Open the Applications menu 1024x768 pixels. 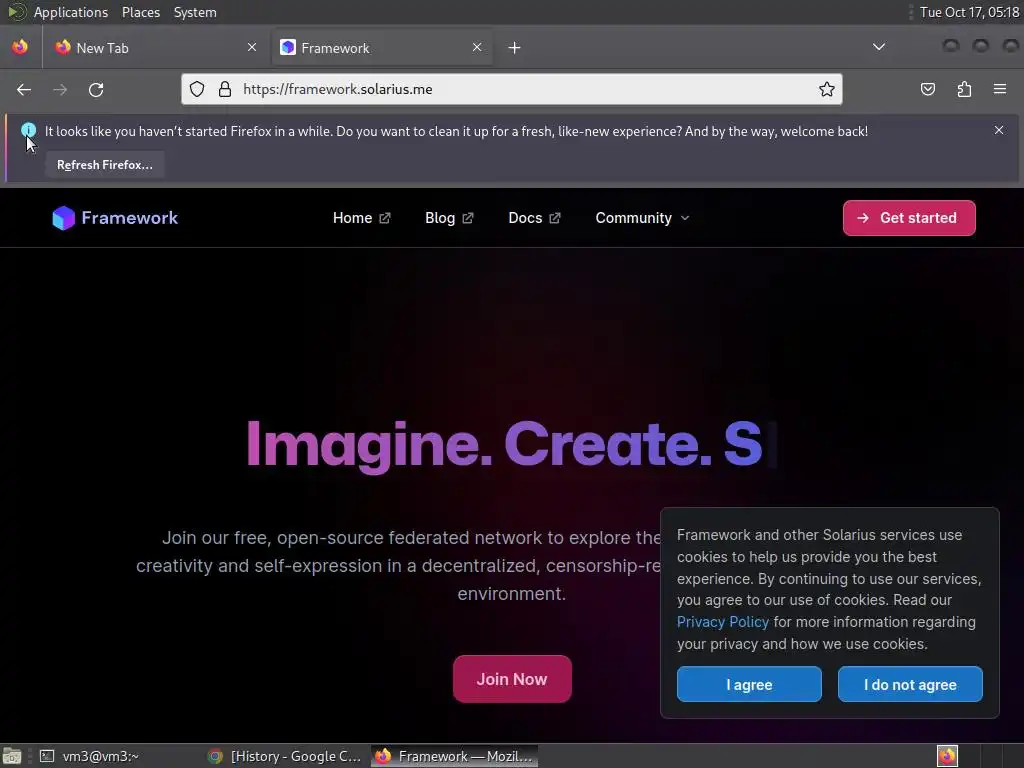[71, 12]
